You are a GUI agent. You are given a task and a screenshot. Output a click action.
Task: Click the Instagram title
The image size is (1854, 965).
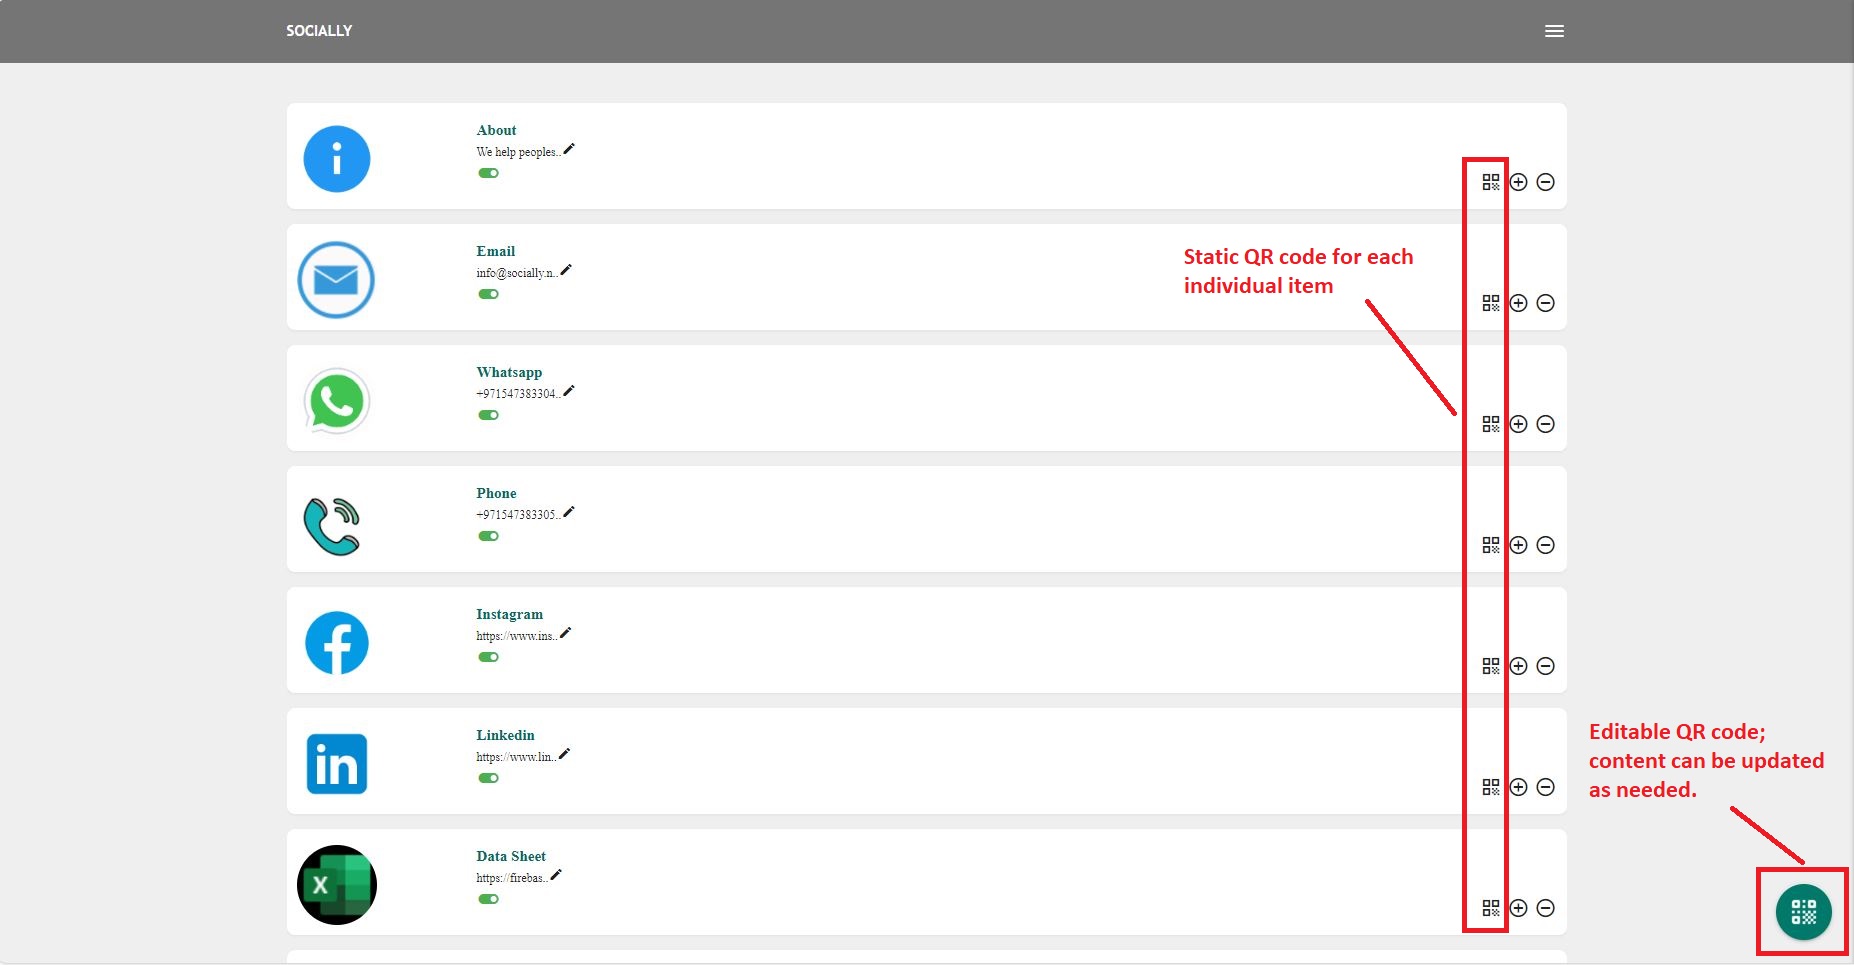point(509,614)
